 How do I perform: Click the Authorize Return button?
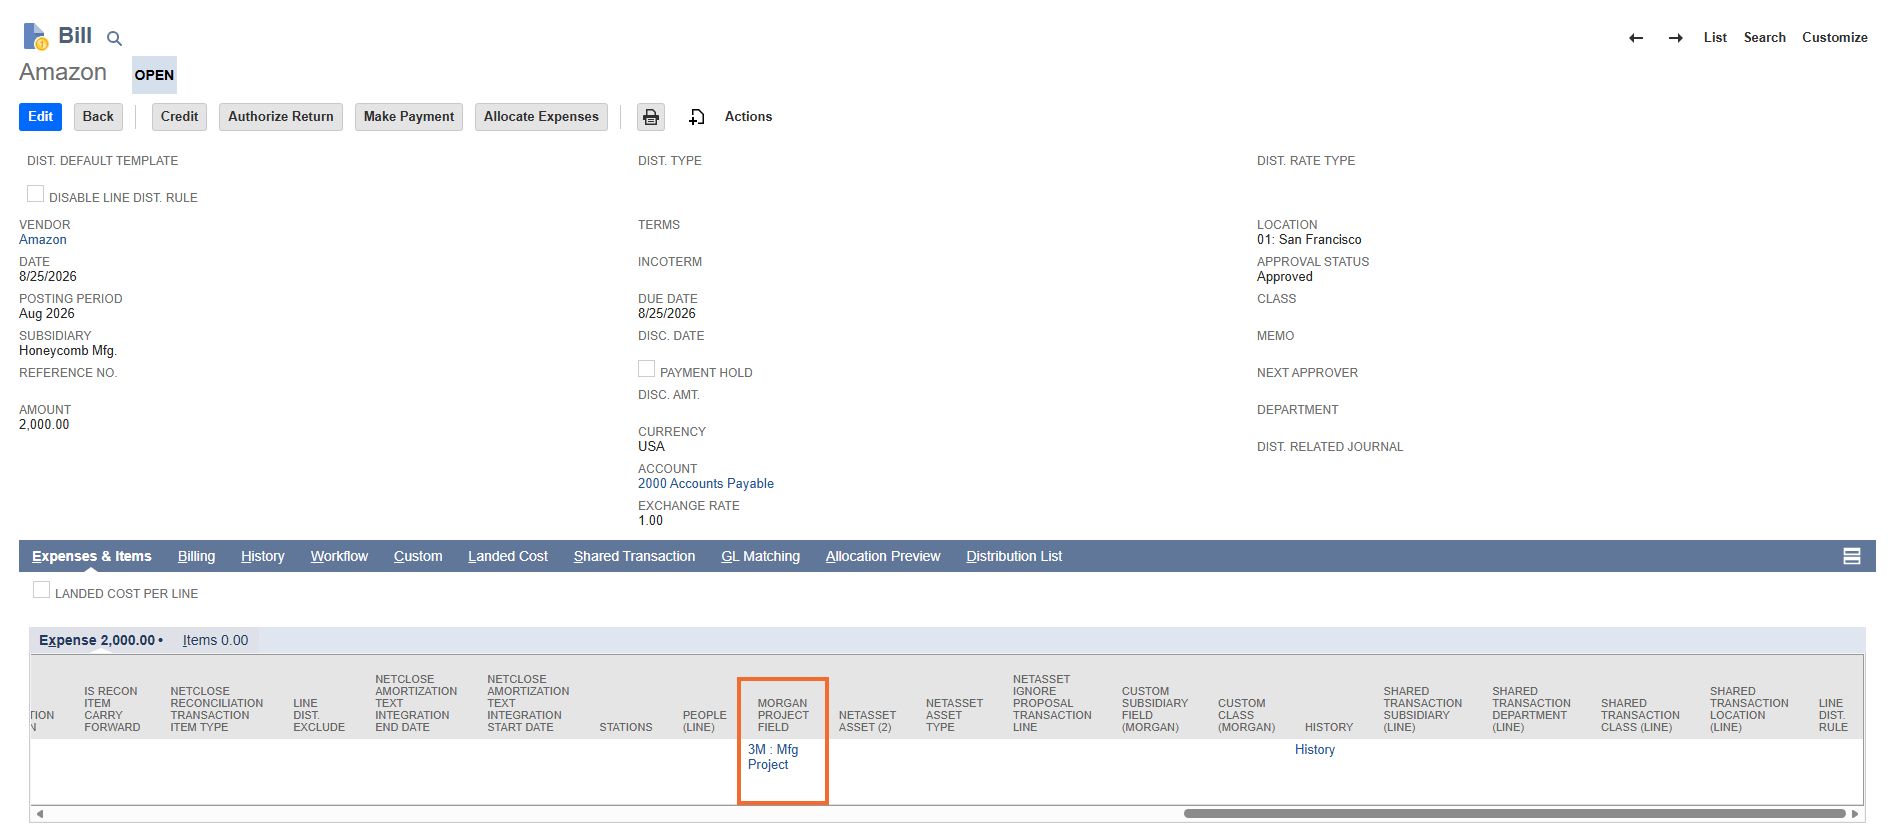coord(281,117)
